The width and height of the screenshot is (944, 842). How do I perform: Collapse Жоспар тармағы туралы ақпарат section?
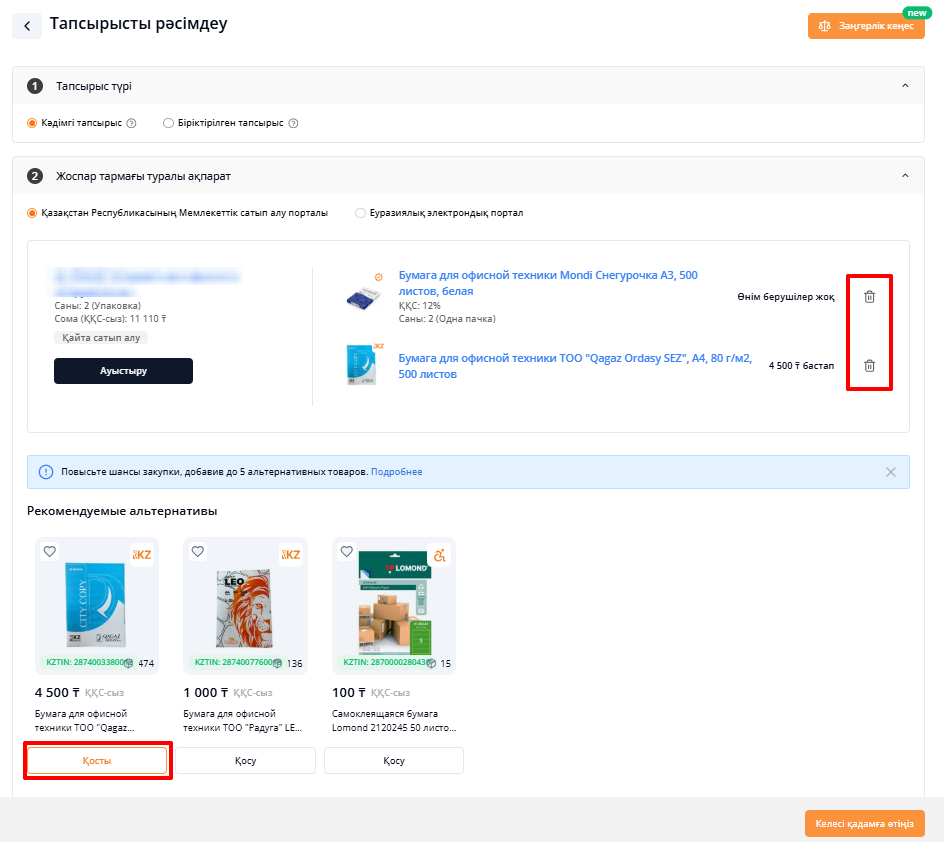(x=905, y=176)
